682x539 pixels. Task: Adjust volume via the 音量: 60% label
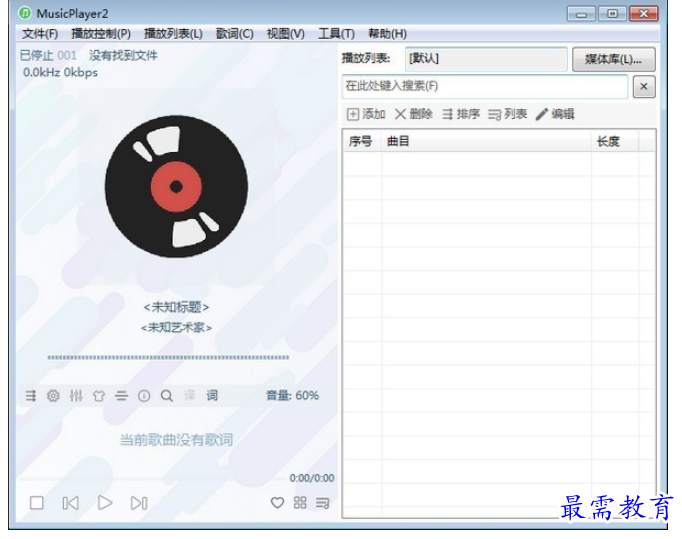(292, 395)
